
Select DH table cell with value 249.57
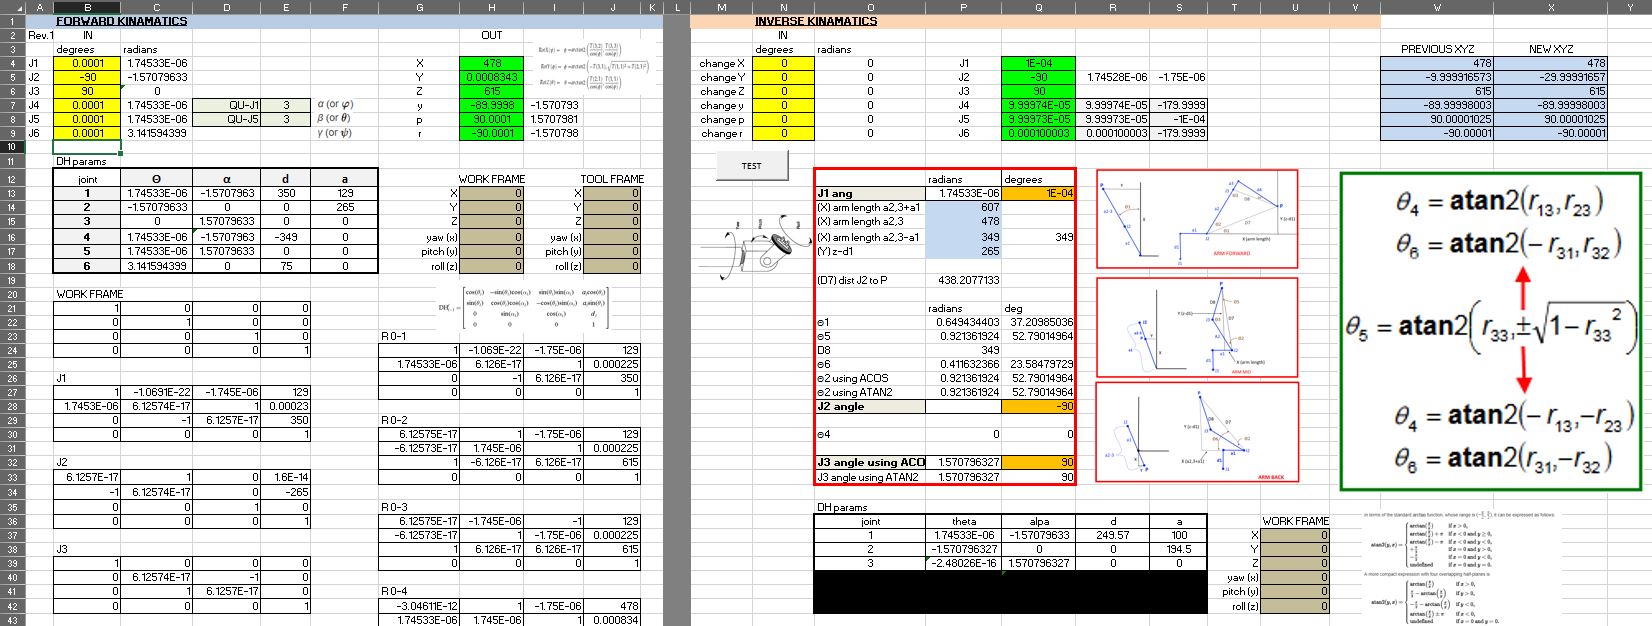click(1113, 535)
